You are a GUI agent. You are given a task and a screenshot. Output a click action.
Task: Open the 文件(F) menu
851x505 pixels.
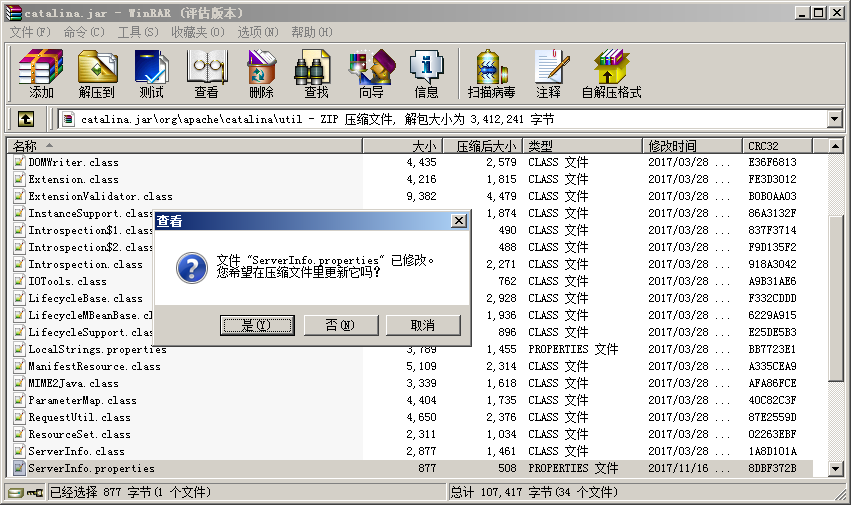point(30,32)
